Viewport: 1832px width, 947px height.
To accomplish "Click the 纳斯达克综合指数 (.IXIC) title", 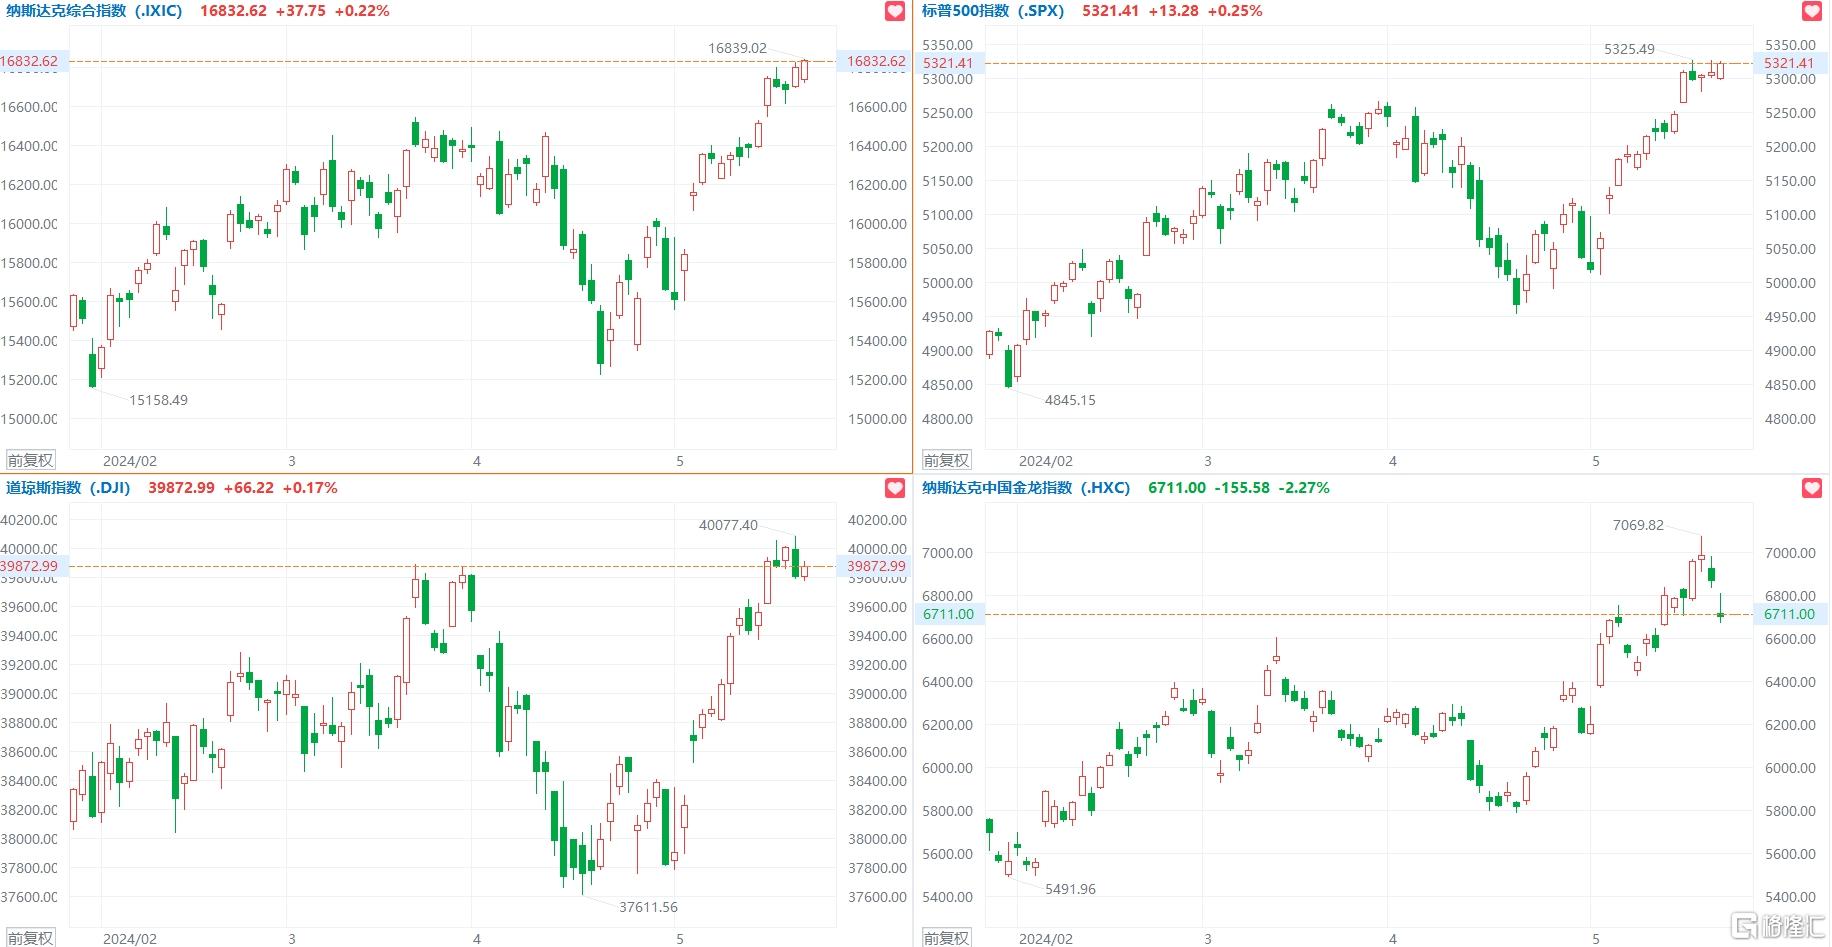I will (94, 11).
